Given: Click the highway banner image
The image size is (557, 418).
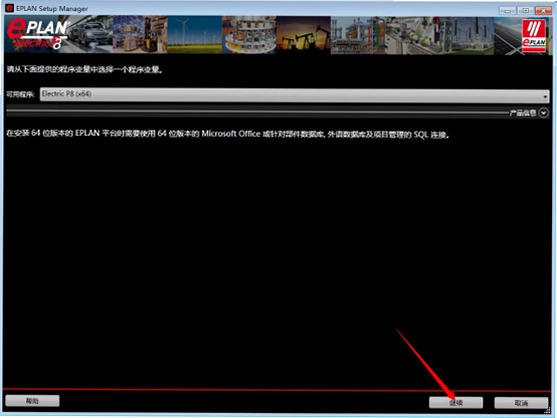Looking at the screenshot, I should [x=508, y=35].
